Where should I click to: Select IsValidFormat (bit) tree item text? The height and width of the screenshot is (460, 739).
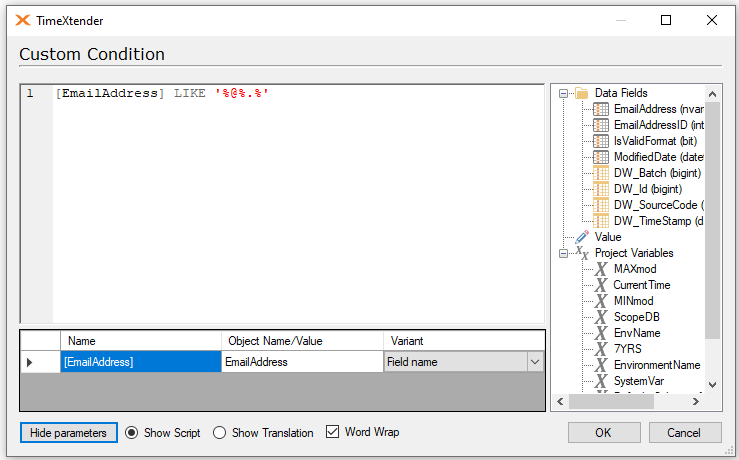655,141
